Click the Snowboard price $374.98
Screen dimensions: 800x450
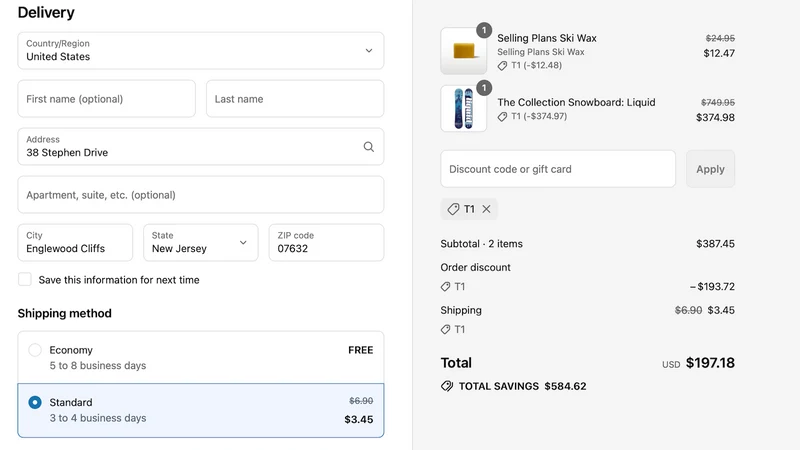click(715, 117)
